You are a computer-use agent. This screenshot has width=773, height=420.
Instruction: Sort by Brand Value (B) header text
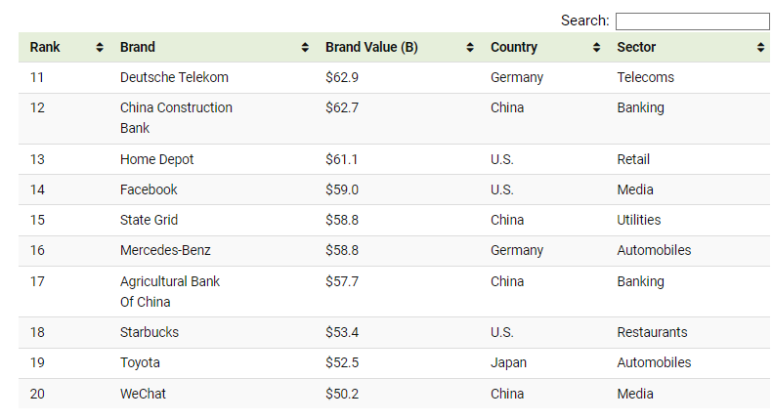point(372,47)
